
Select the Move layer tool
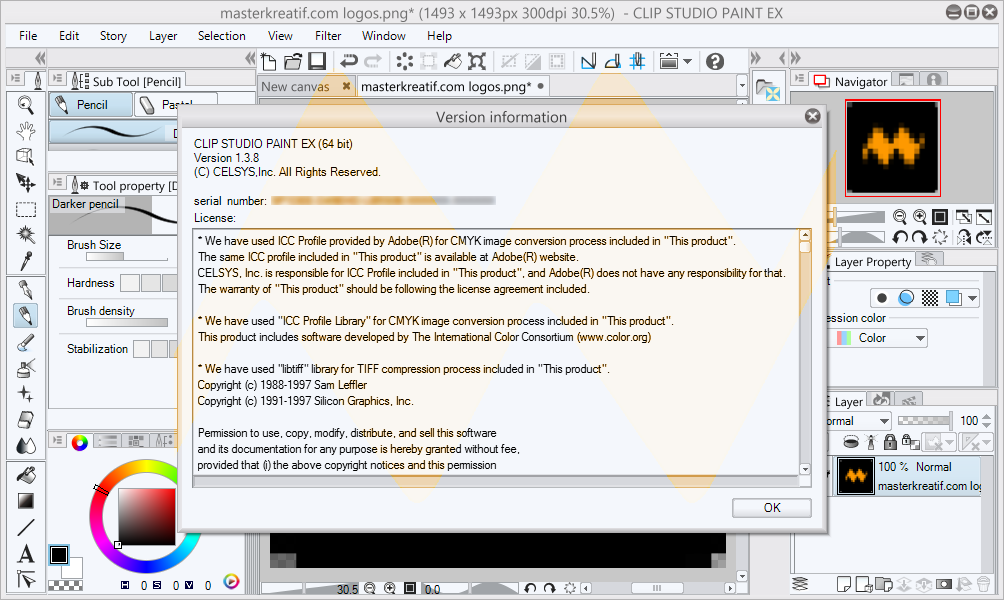tap(26, 183)
